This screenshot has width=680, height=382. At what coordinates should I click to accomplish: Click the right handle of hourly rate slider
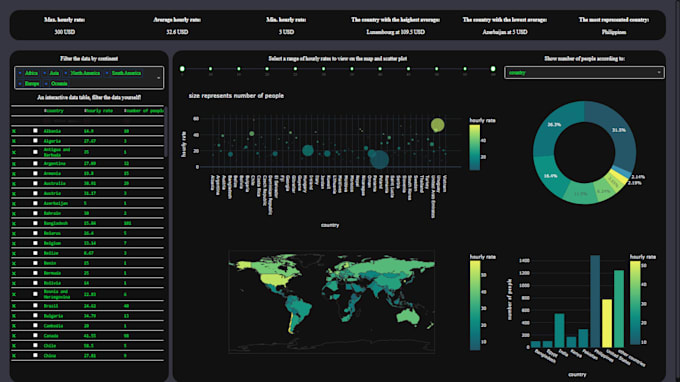[493, 69]
